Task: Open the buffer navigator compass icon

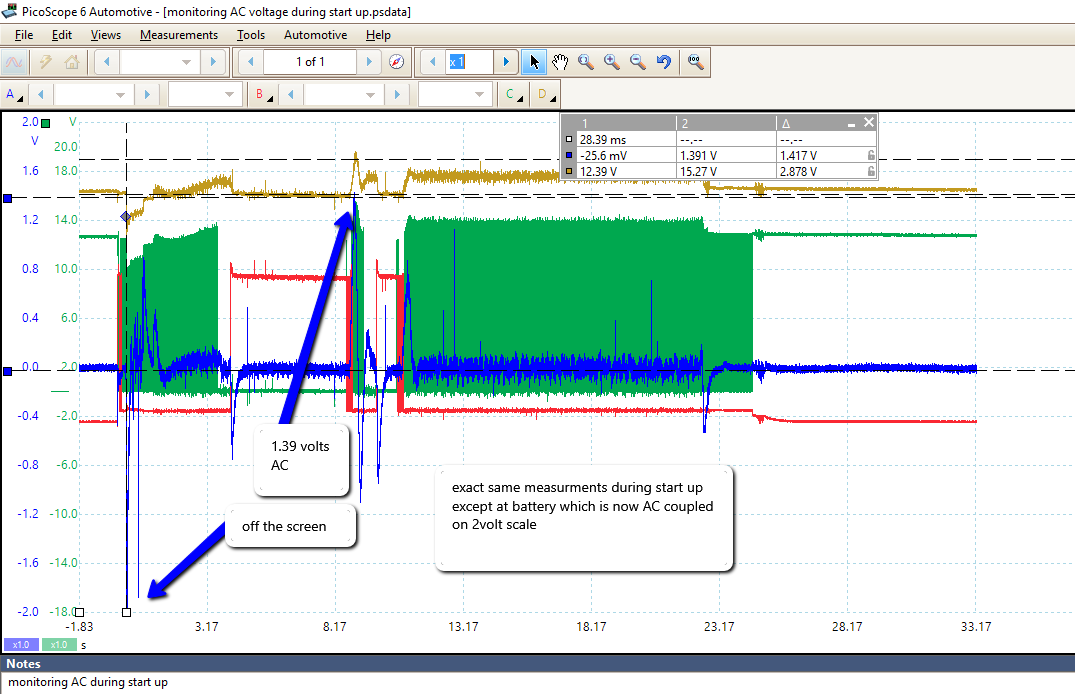Action: pos(397,62)
